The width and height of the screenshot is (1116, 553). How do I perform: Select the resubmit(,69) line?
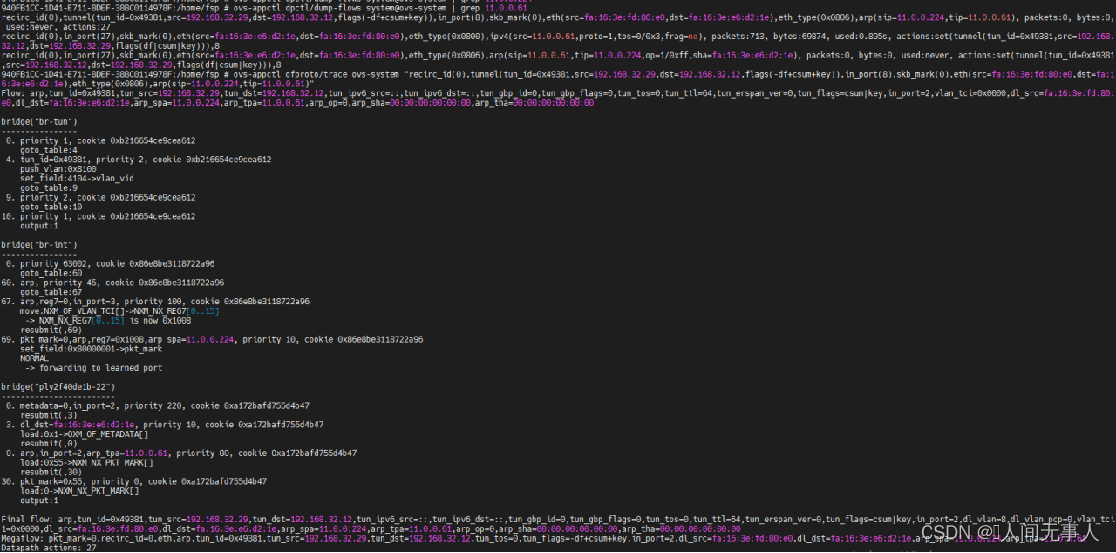tap(51, 330)
